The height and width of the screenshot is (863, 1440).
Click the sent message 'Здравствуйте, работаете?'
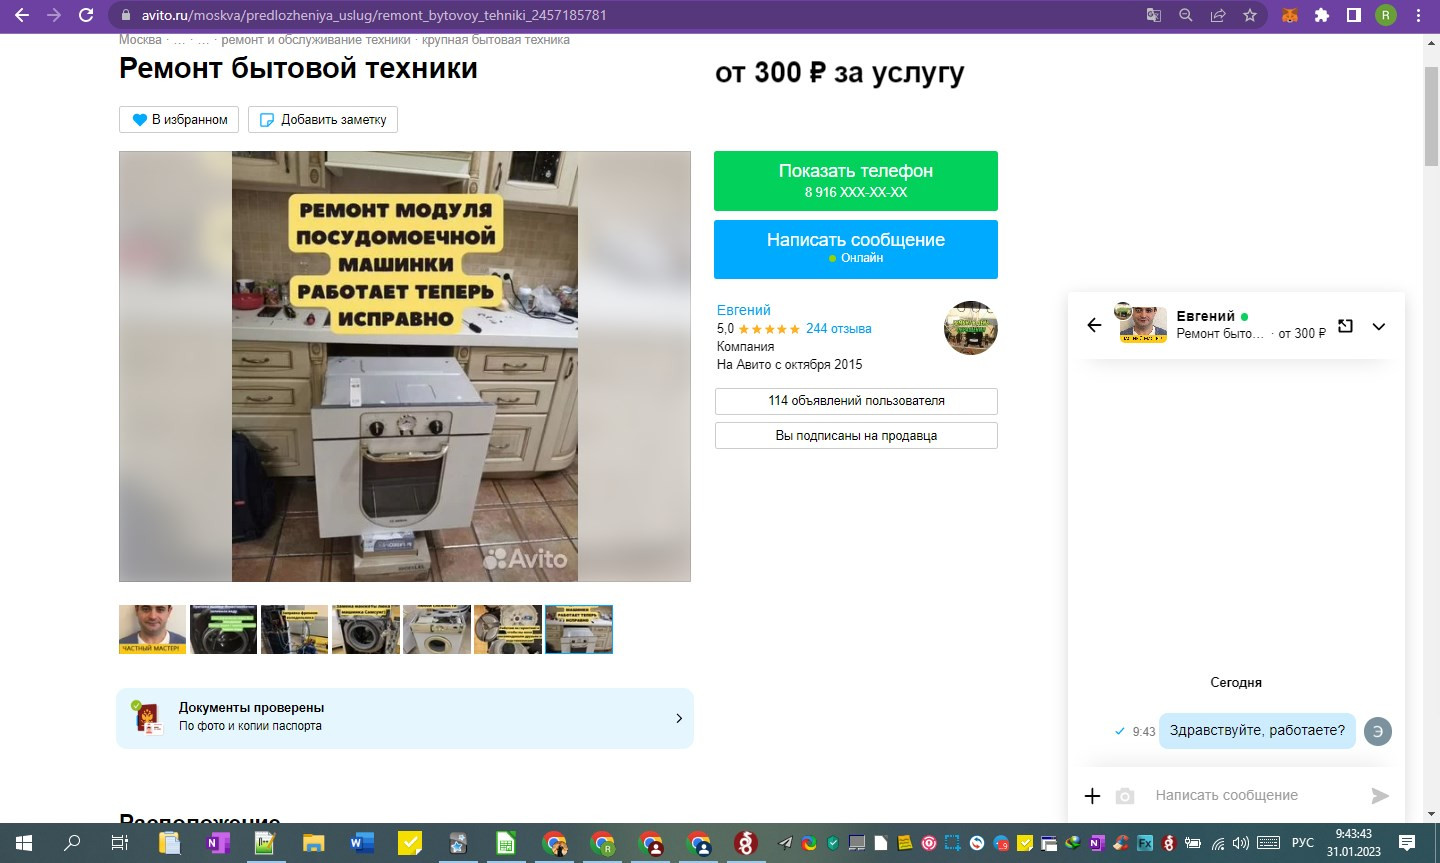pos(1257,730)
